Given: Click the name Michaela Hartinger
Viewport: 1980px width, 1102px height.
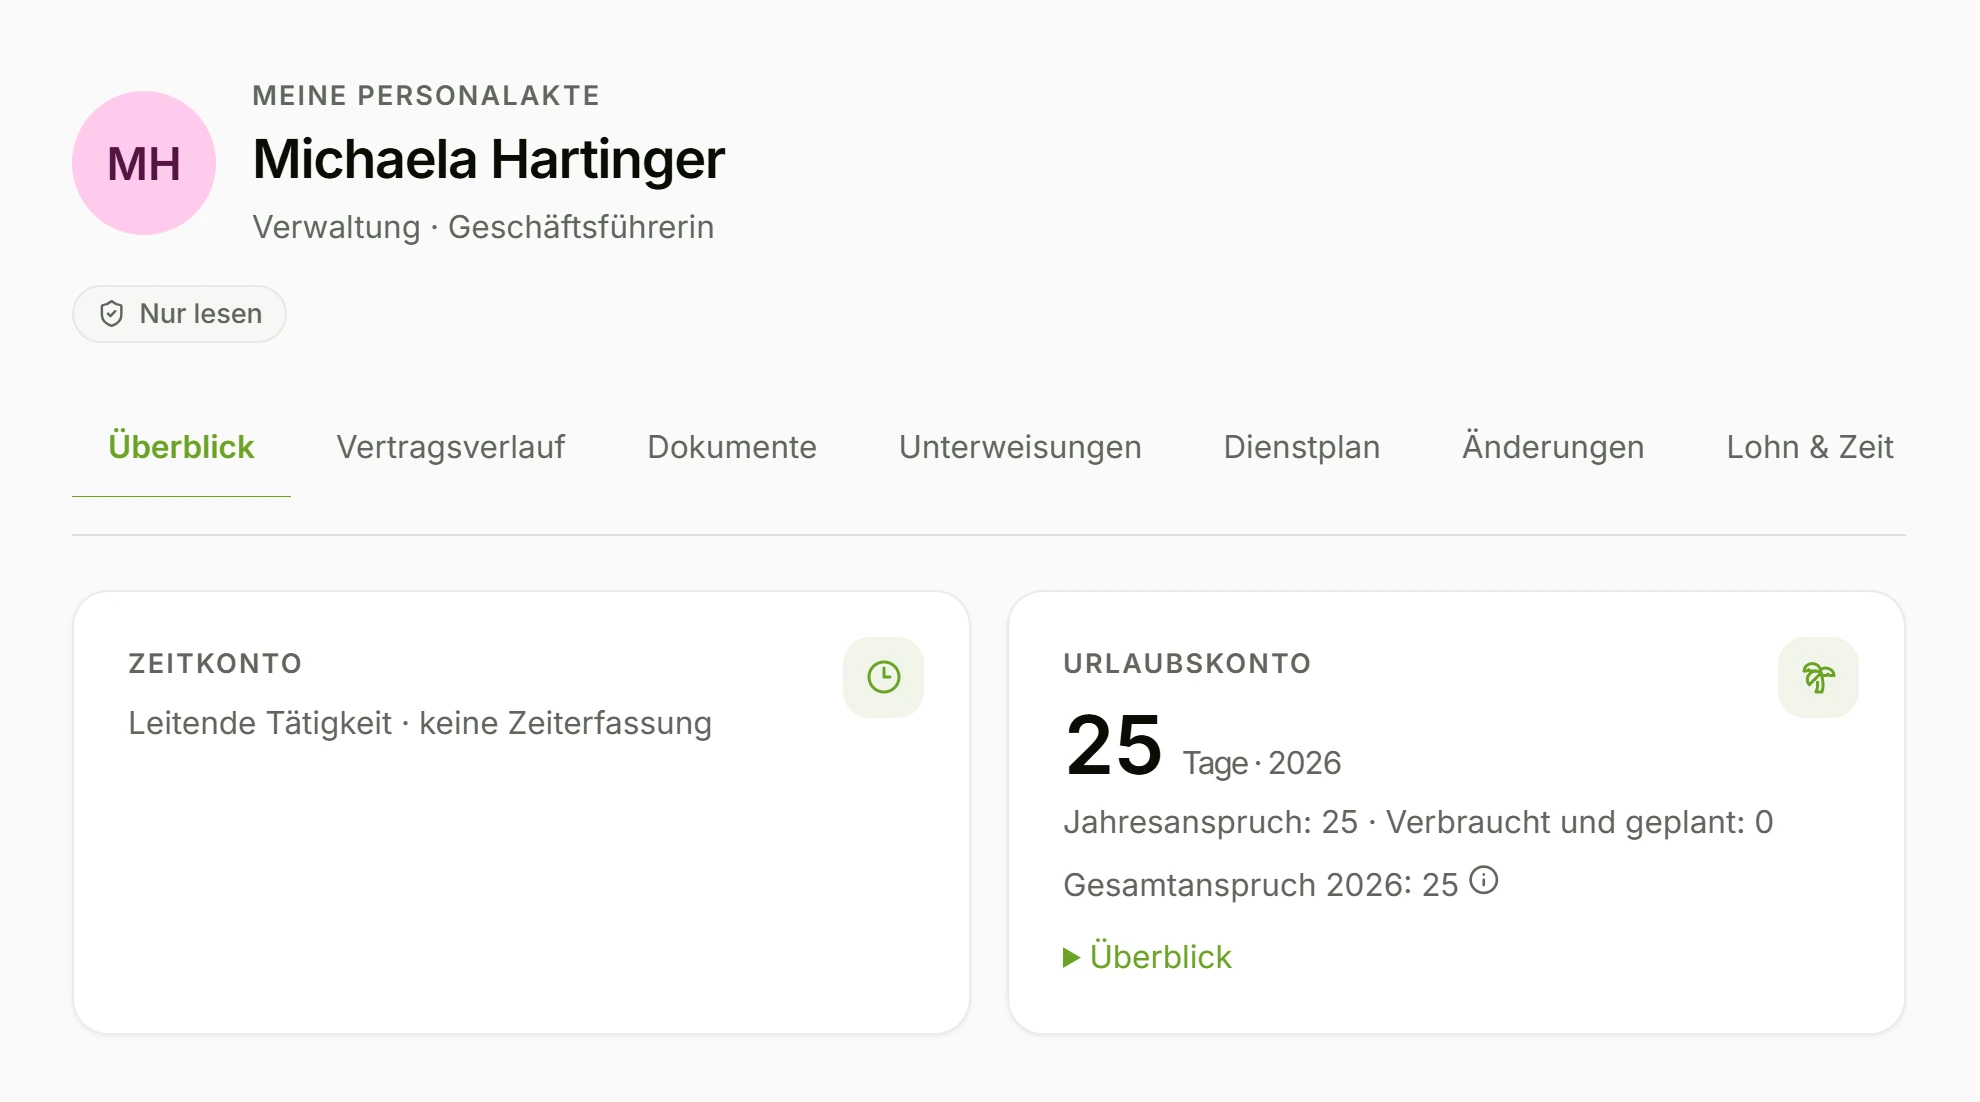Looking at the screenshot, I should (489, 159).
